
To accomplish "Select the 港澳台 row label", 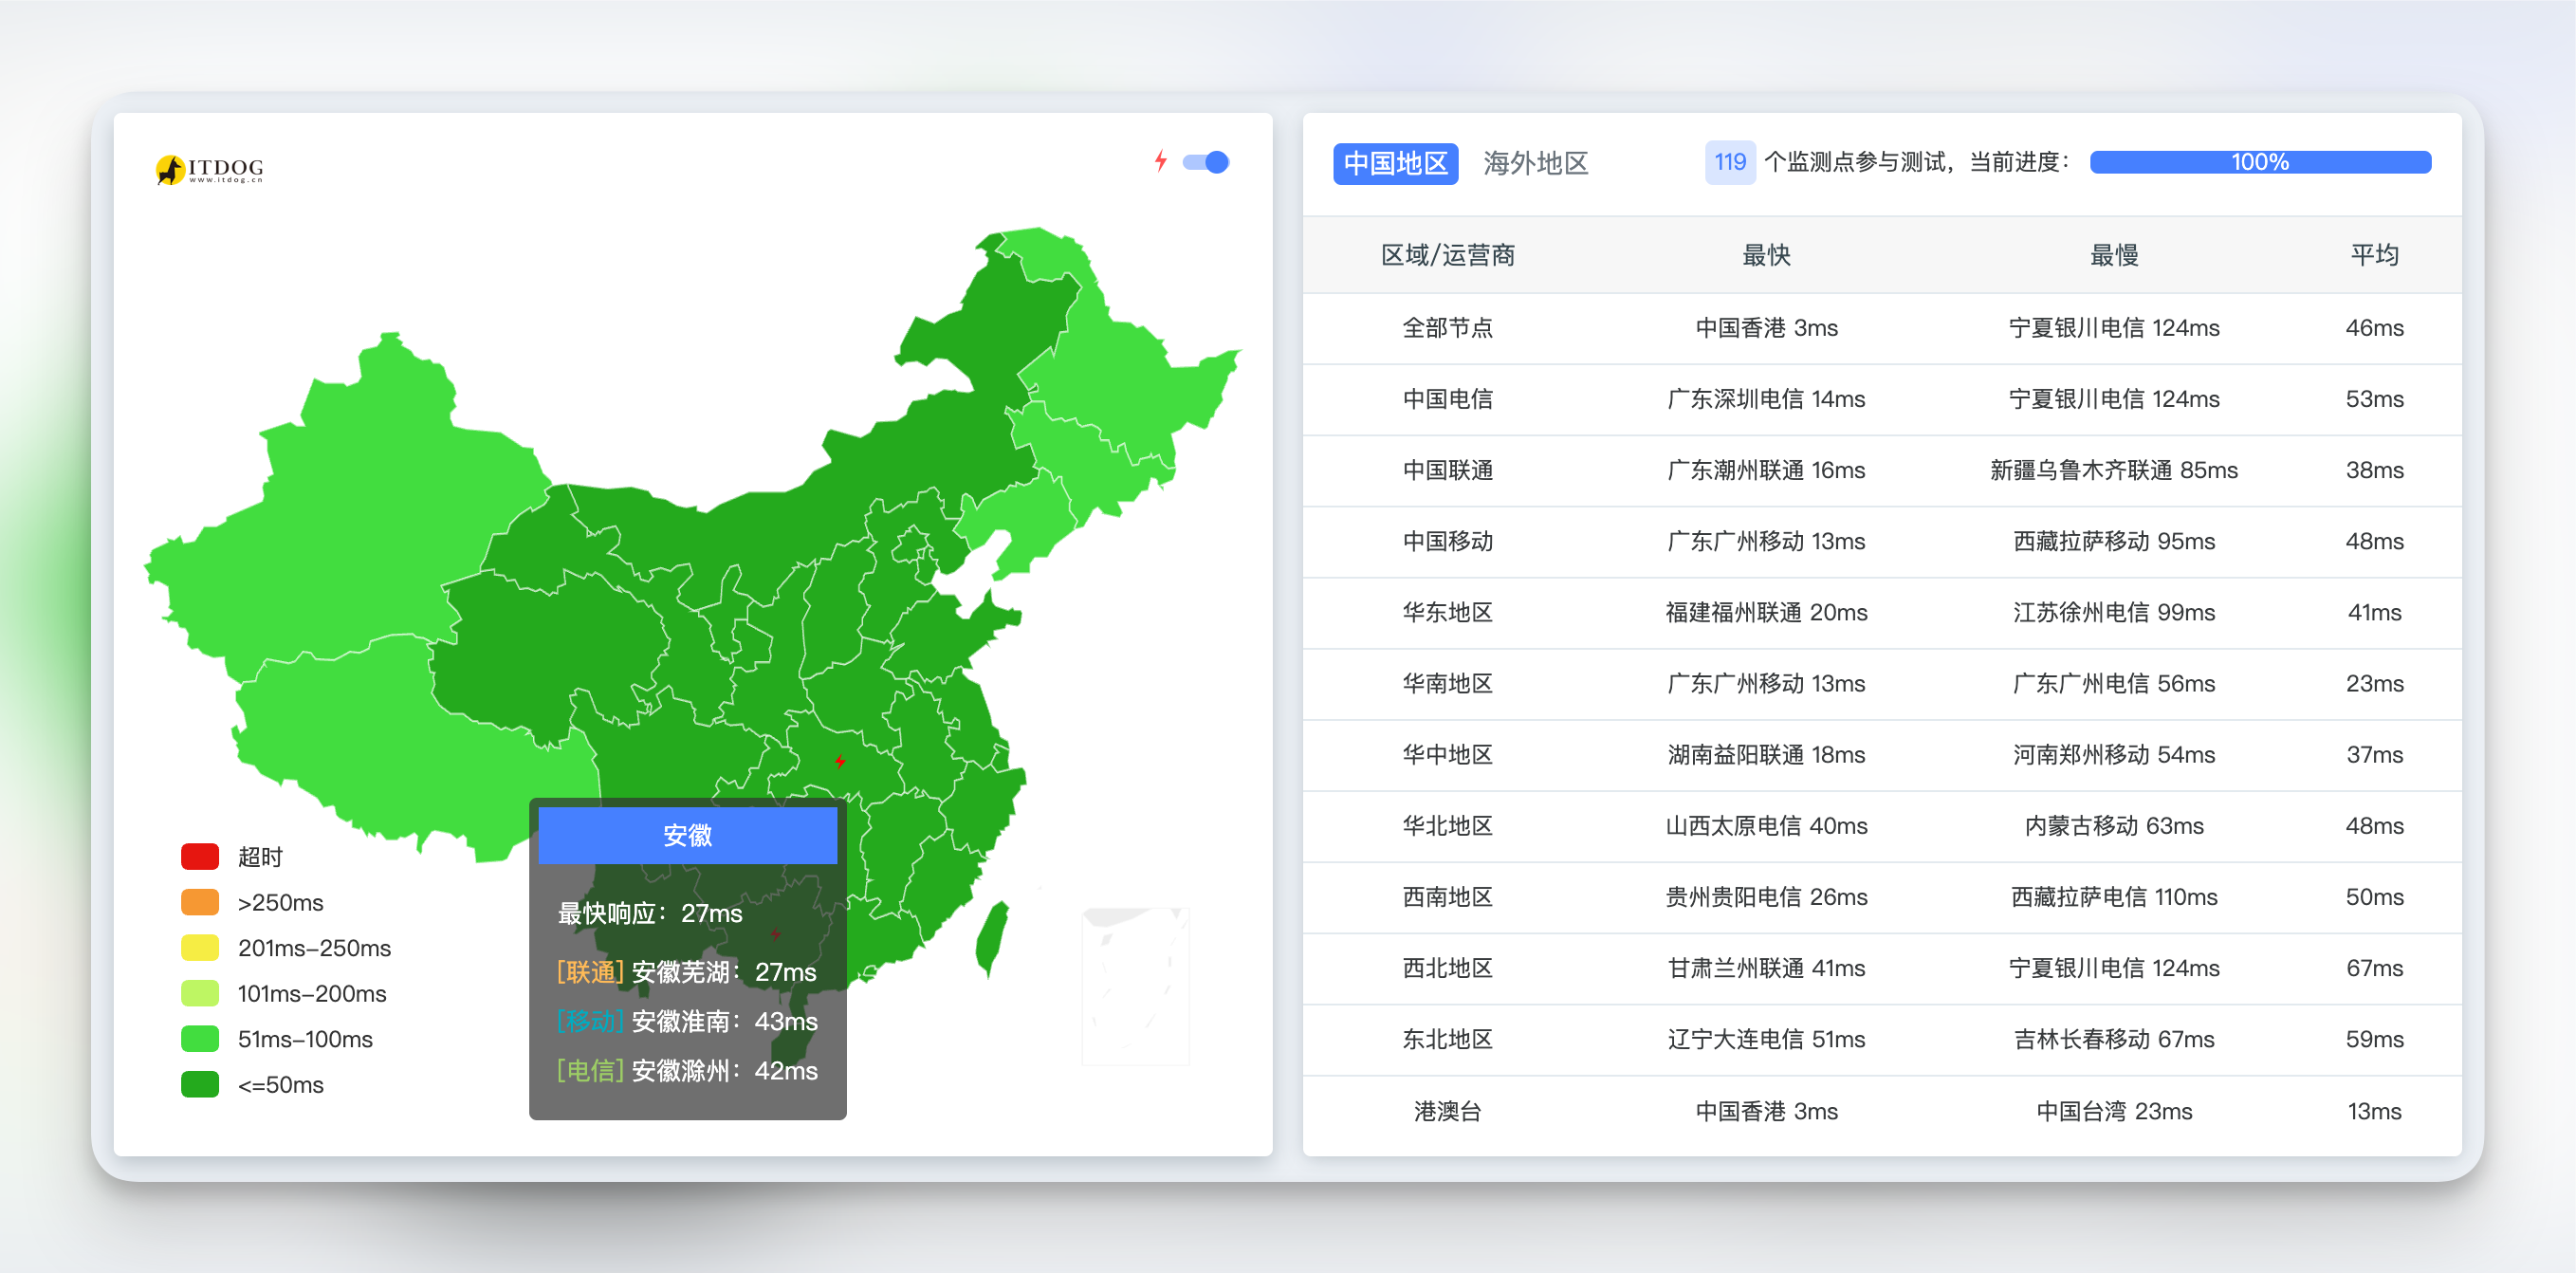I will click(x=1447, y=1111).
